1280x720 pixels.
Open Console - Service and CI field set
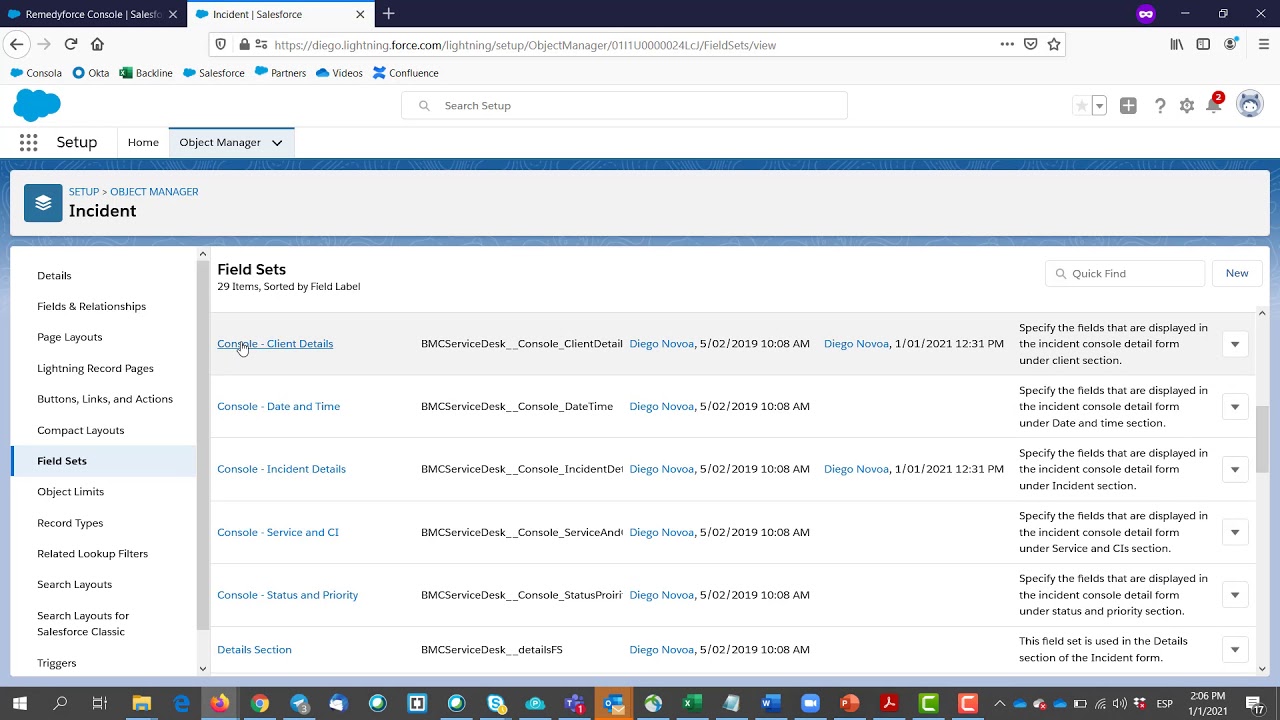(277, 532)
